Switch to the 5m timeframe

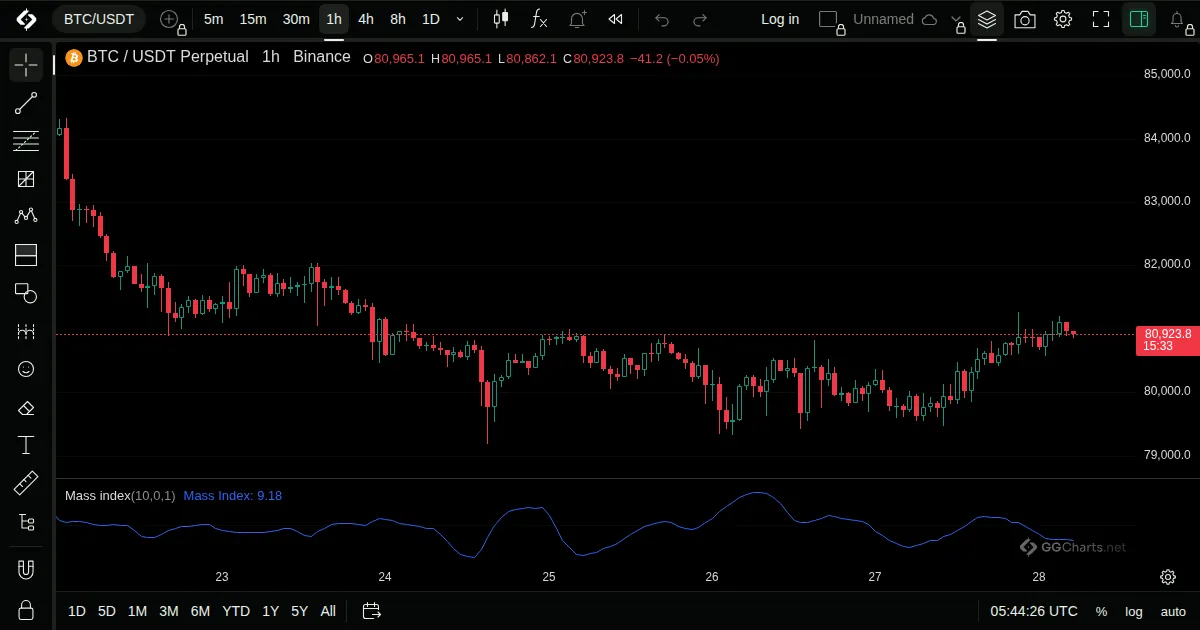tap(213, 19)
